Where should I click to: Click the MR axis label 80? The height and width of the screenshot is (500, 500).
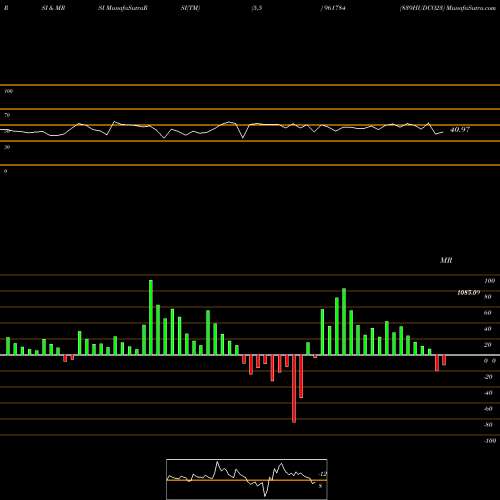click(488, 297)
